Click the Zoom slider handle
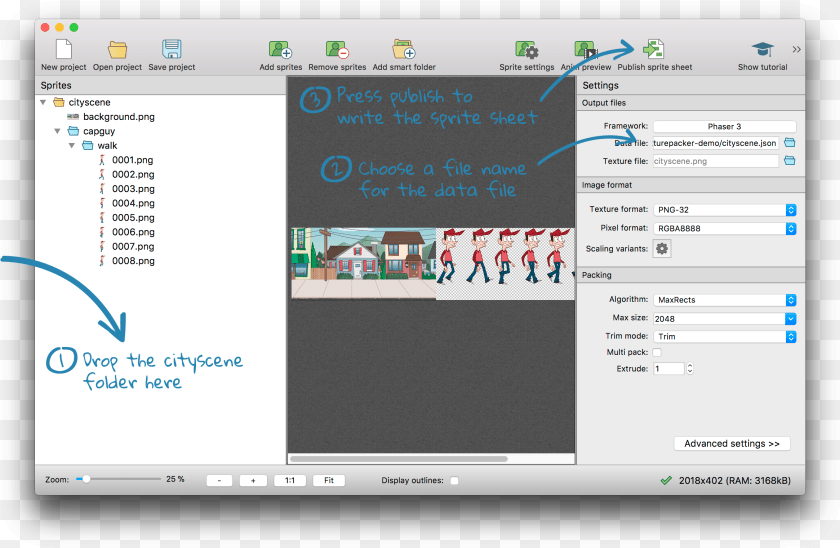Screen dimensions: 840x548 pos(86,479)
